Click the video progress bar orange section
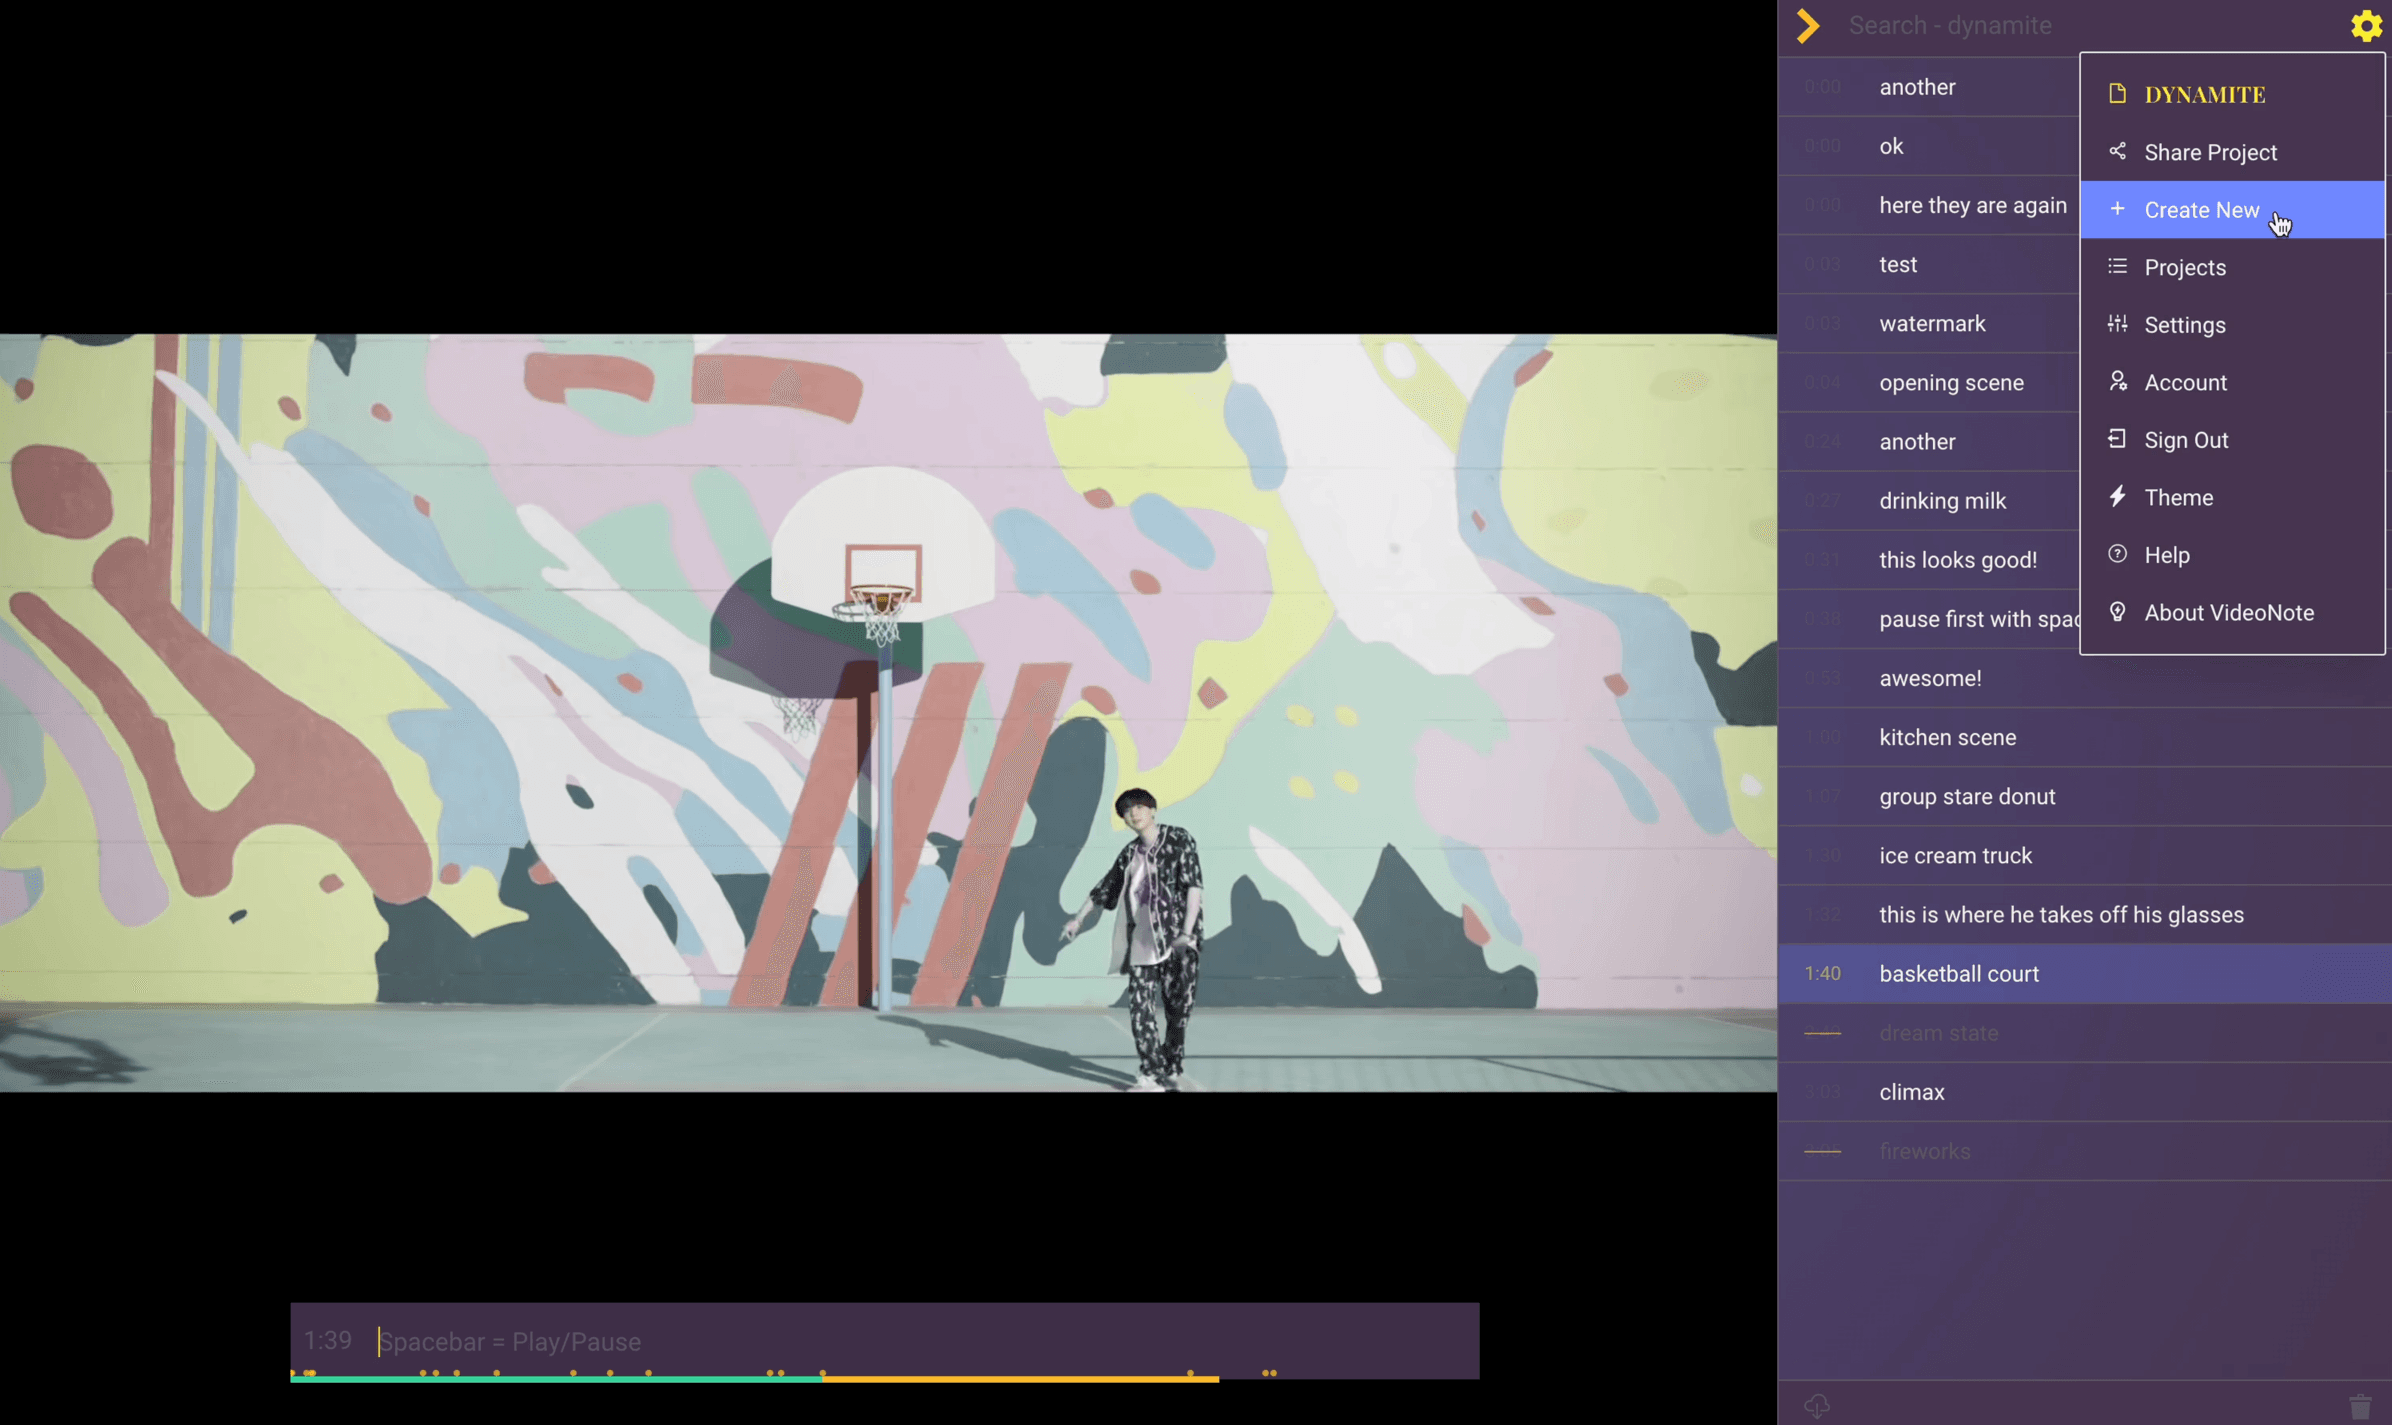The height and width of the screenshot is (1425, 2392). (x=1020, y=1379)
